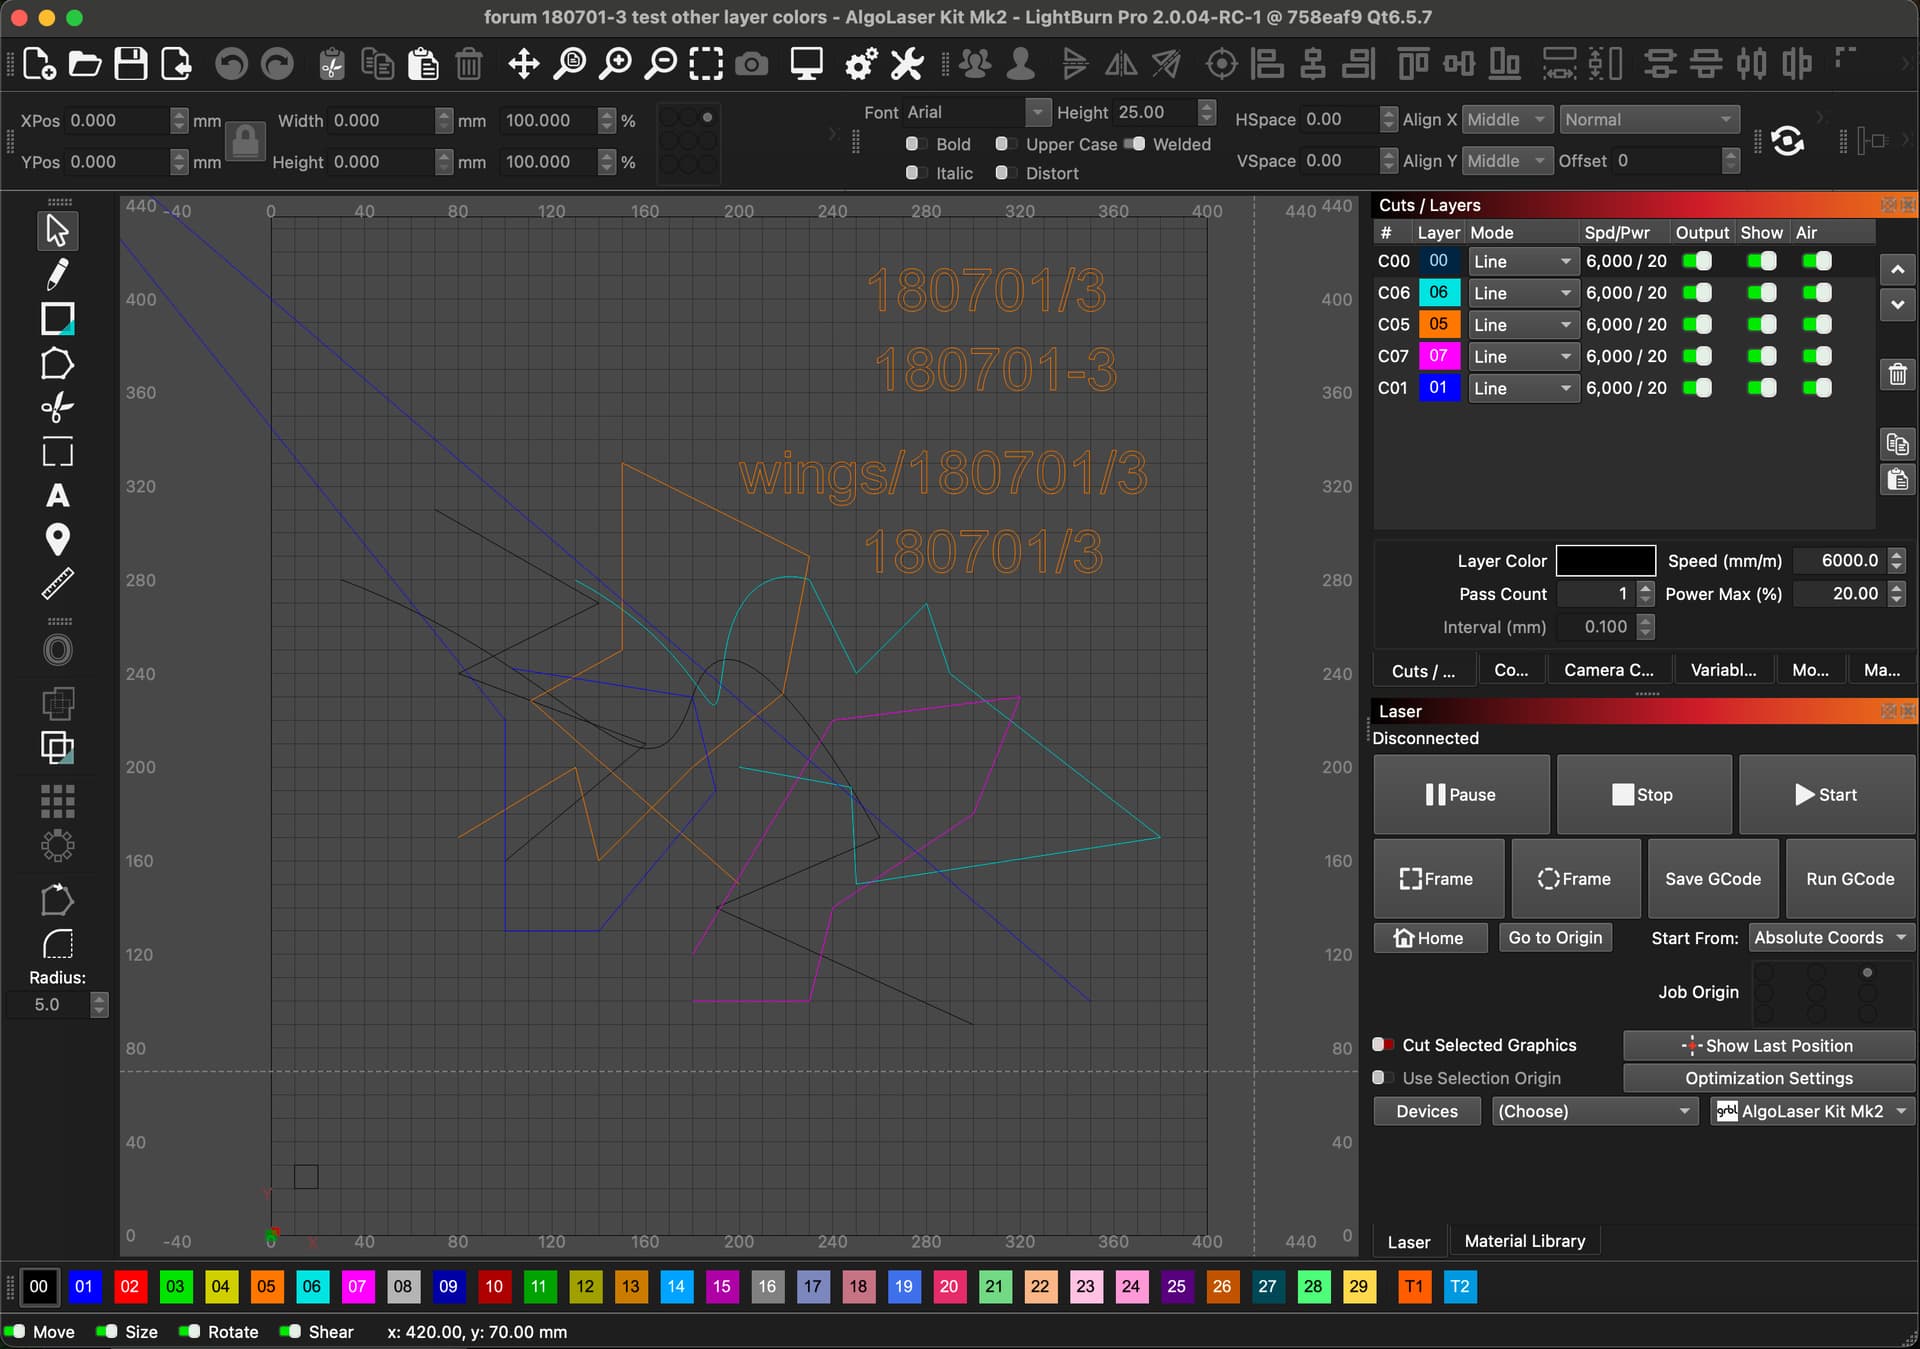Enable Cut Selected Graphics switch
Image resolution: width=1920 pixels, height=1349 pixels.
coord(1384,1045)
